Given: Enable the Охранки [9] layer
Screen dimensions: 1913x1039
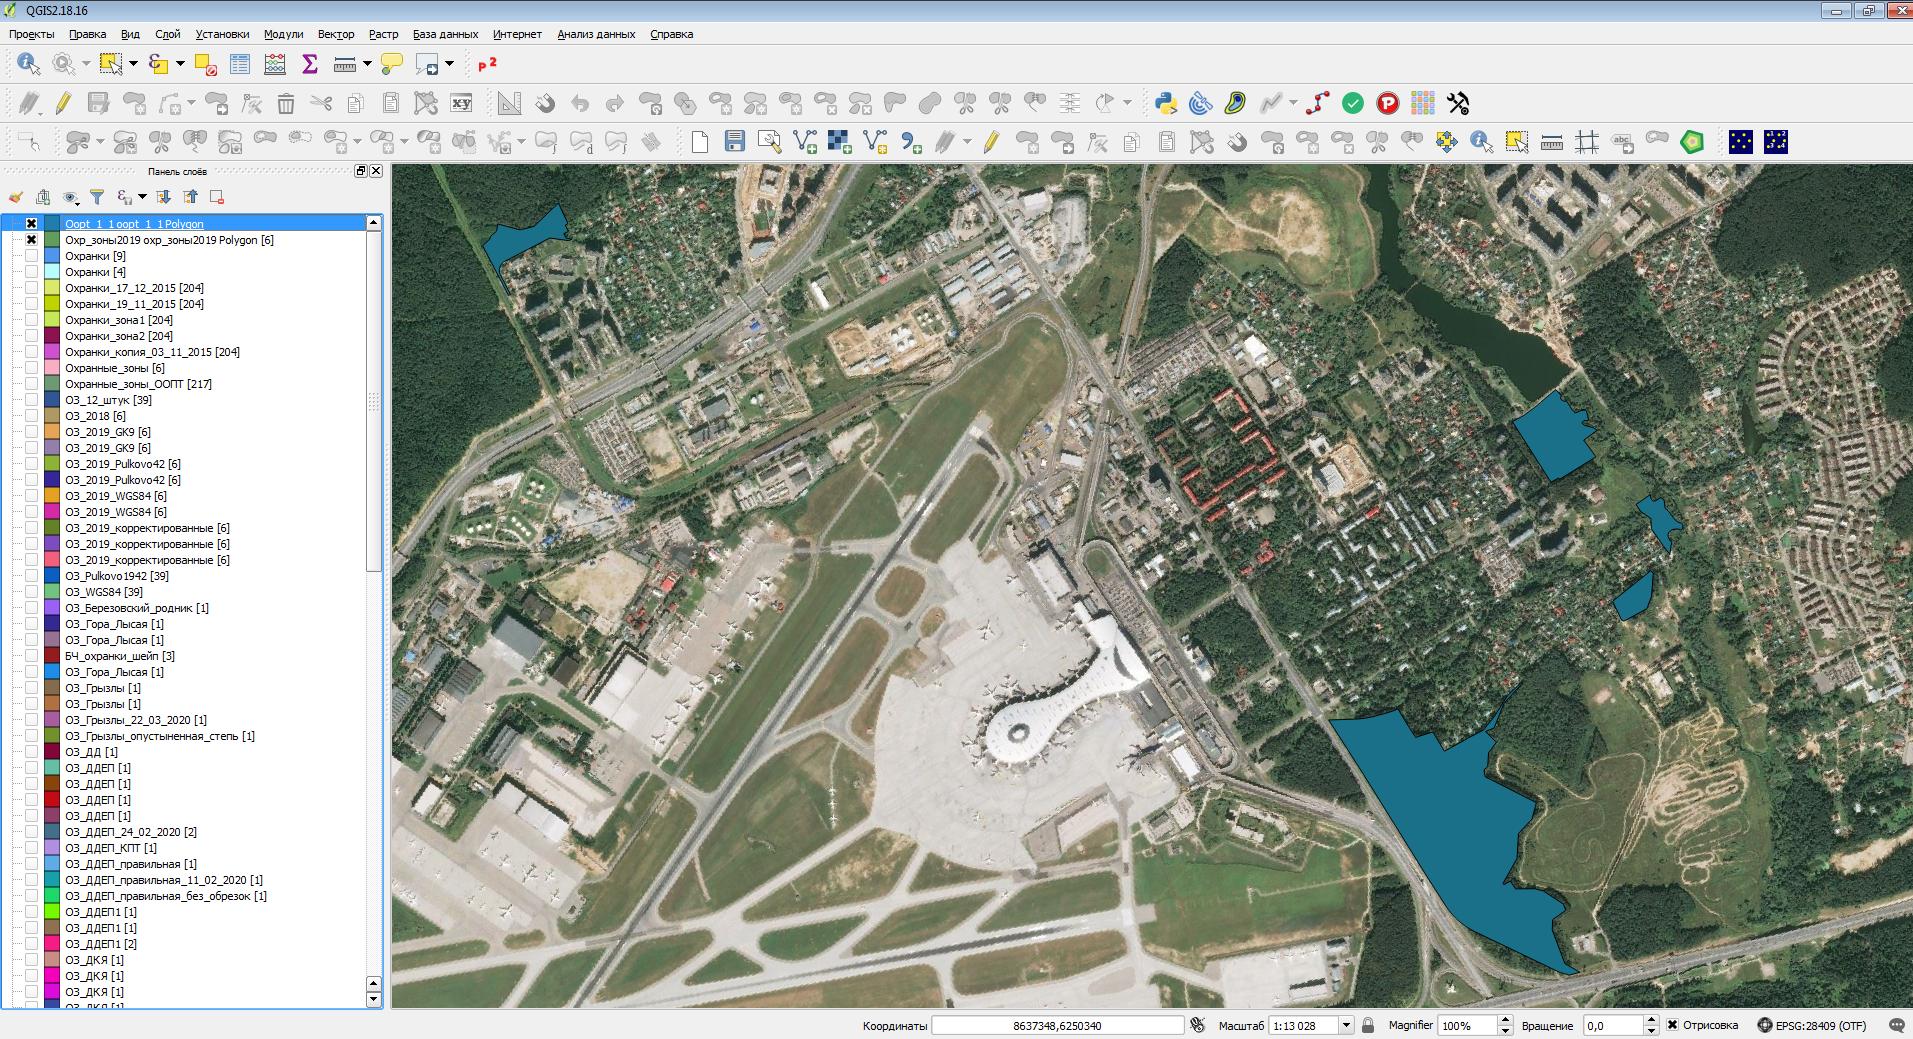Looking at the screenshot, I should pos(32,256).
